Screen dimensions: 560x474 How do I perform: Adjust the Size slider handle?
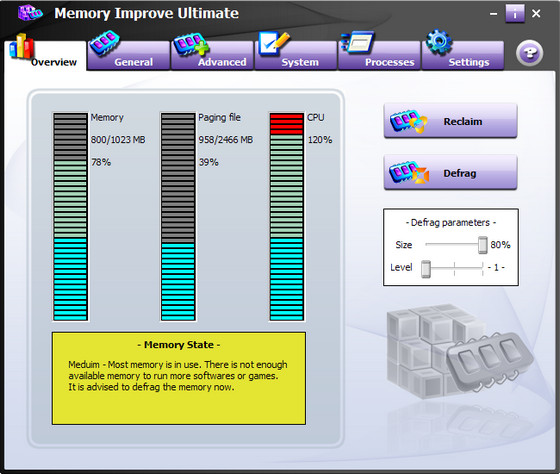pos(482,245)
